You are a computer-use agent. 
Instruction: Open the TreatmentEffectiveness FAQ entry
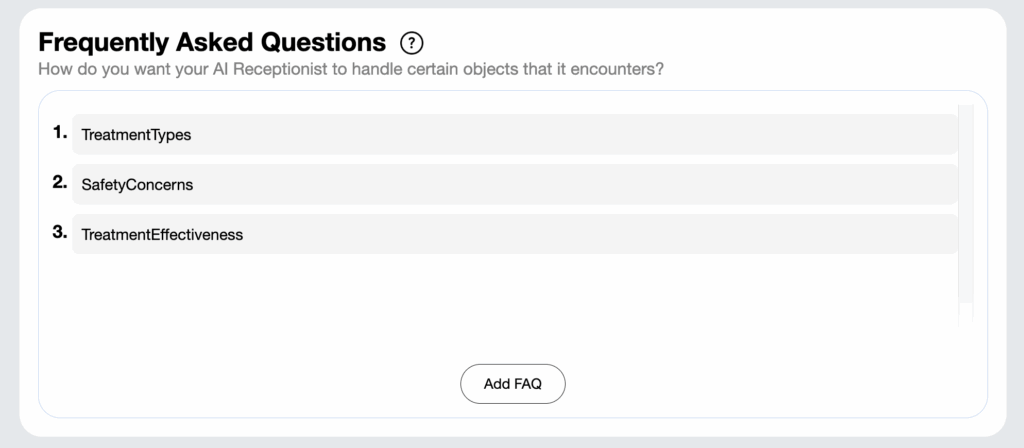tap(515, 234)
